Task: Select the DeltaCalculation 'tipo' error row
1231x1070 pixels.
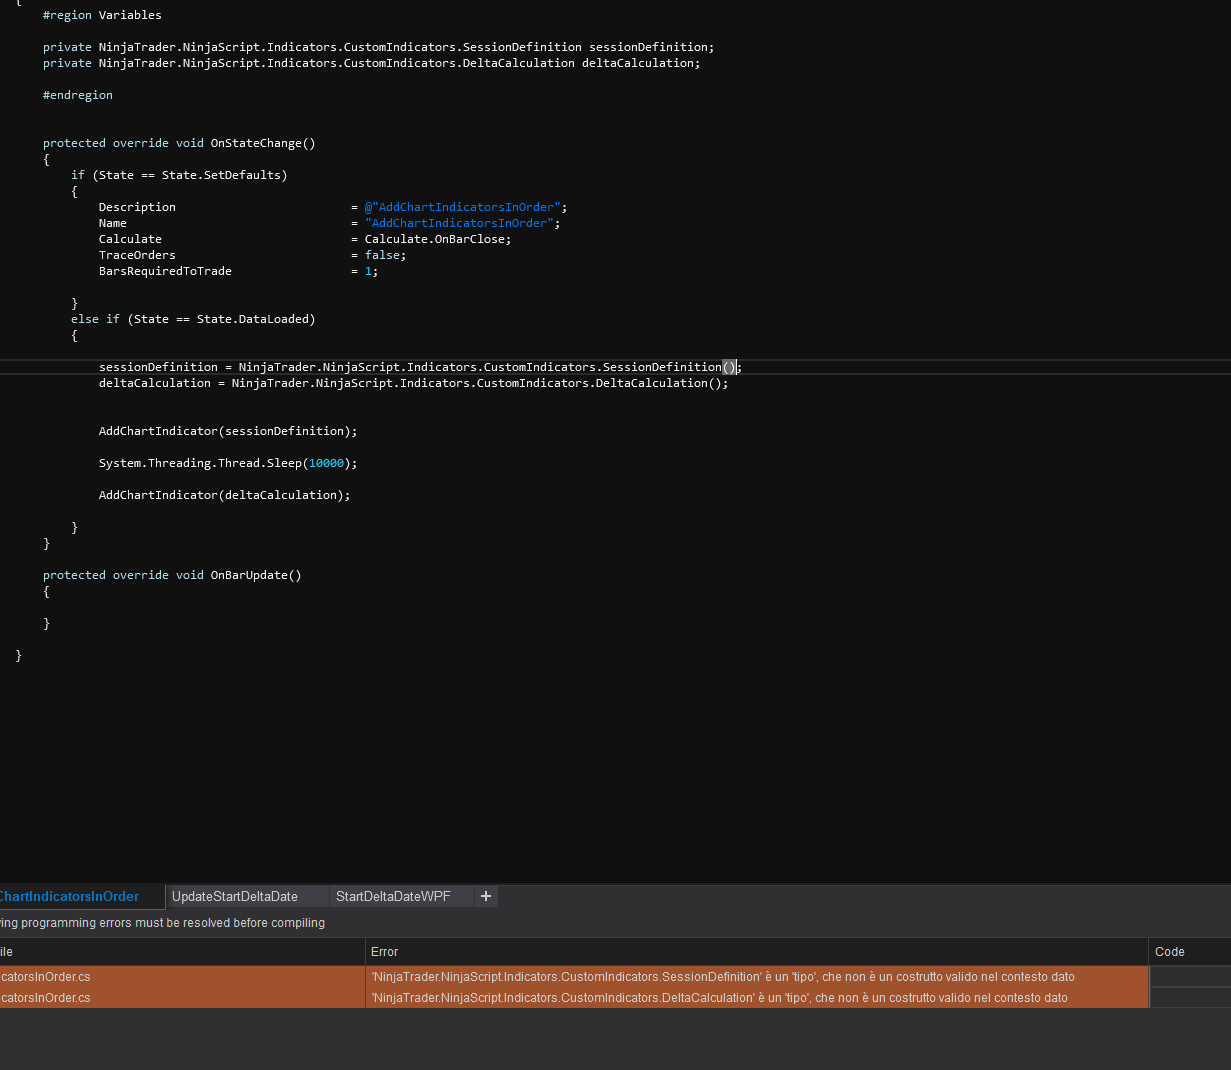Action: [x=574, y=998]
